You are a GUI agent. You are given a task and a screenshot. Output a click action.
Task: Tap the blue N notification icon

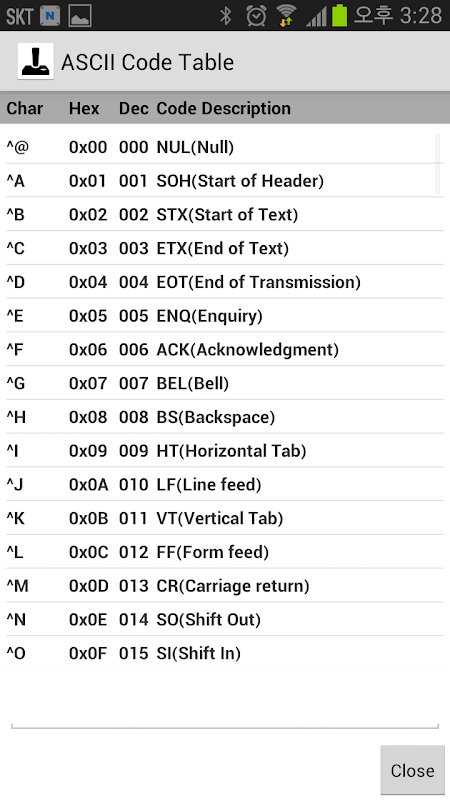(50, 16)
